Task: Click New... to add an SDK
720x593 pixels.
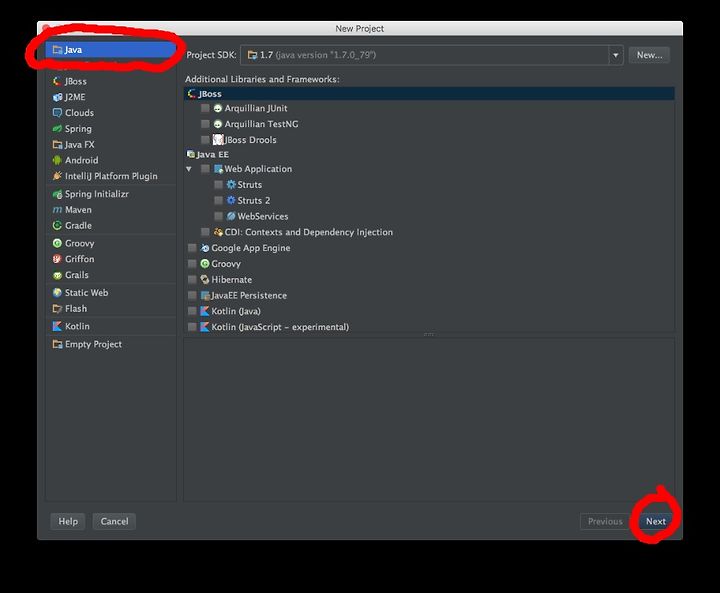Action: pos(649,55)
